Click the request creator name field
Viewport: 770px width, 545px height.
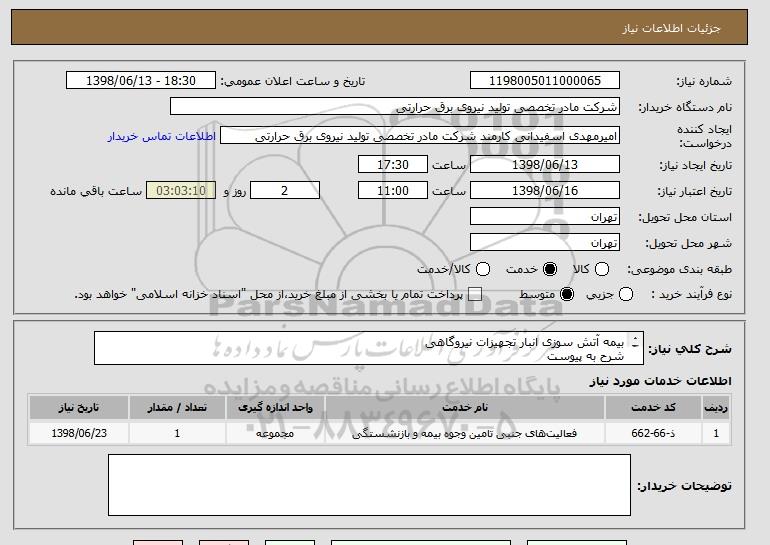(x=420, y=136)
